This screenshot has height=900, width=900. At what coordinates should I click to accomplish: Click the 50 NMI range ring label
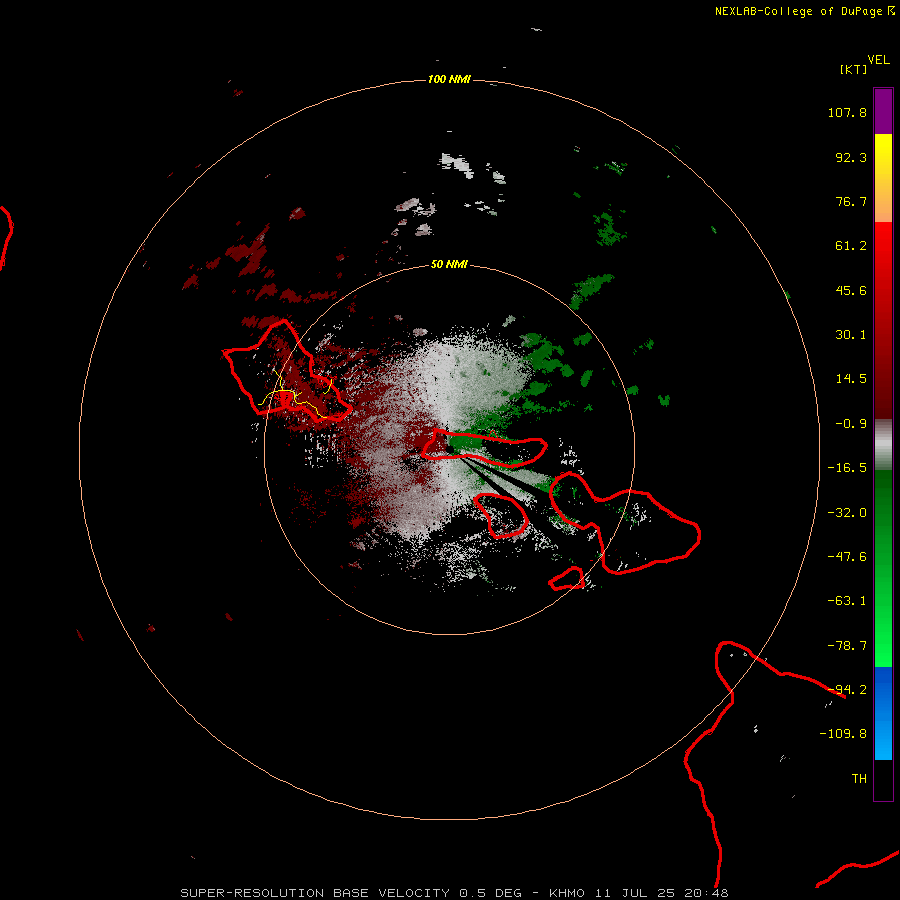(x=449, y=264)
